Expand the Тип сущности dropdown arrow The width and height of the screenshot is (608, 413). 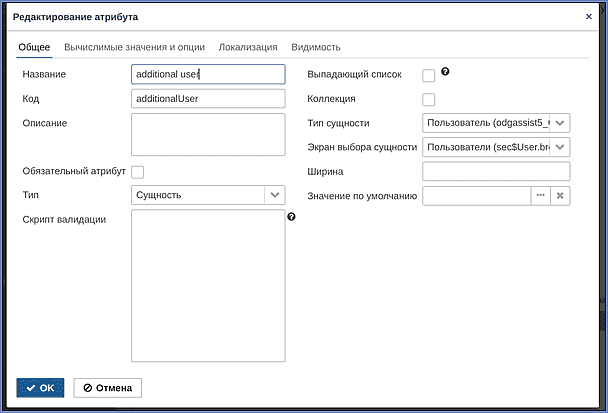(560, 123)
